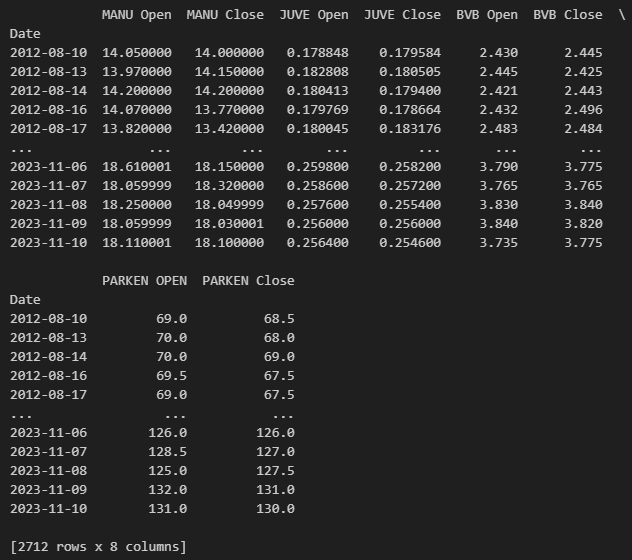
Task: Click the value 0.256400
Action: pos(318,243)
